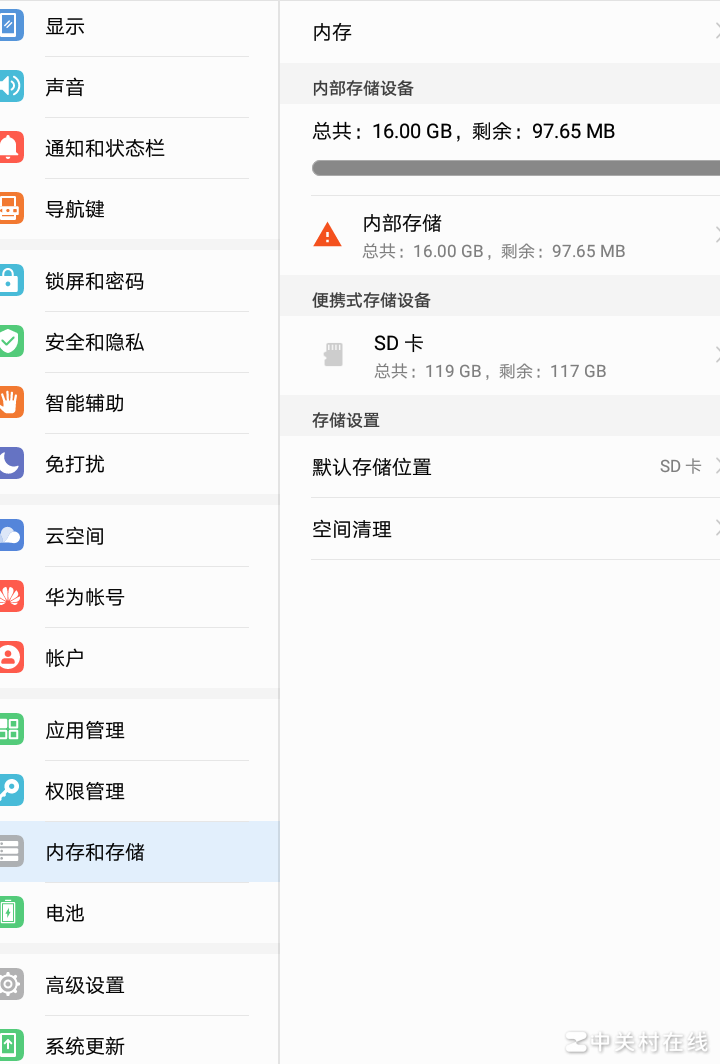Open 内部存储 details using its arrow

tap(716, 236)
